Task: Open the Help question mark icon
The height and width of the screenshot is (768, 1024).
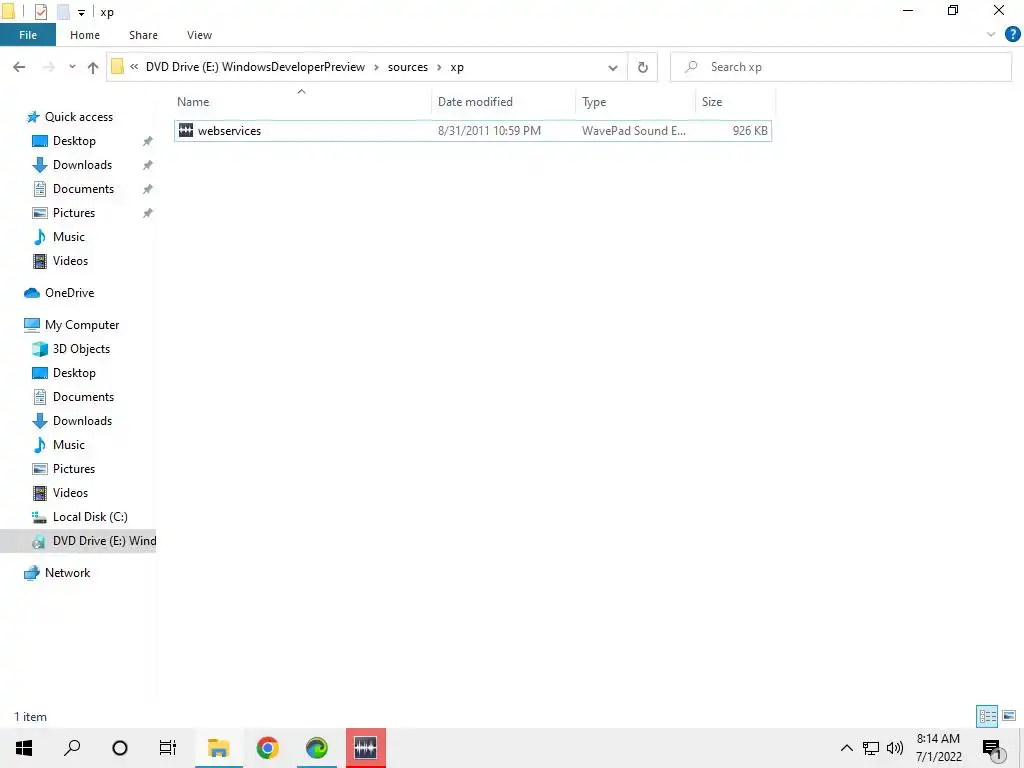Action: [x=1012, y=35]
